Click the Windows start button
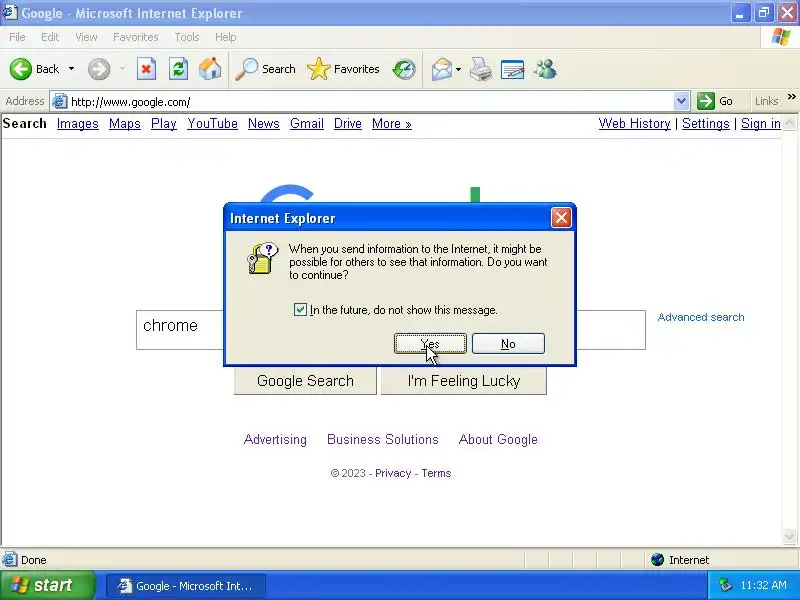 pos(48,585)
